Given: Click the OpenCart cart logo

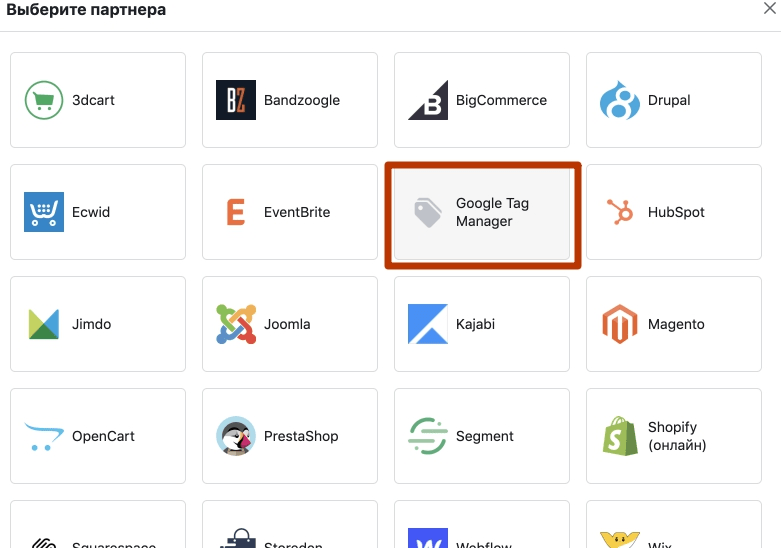Looking at the screenshot, I should click(x=44, y=436).
